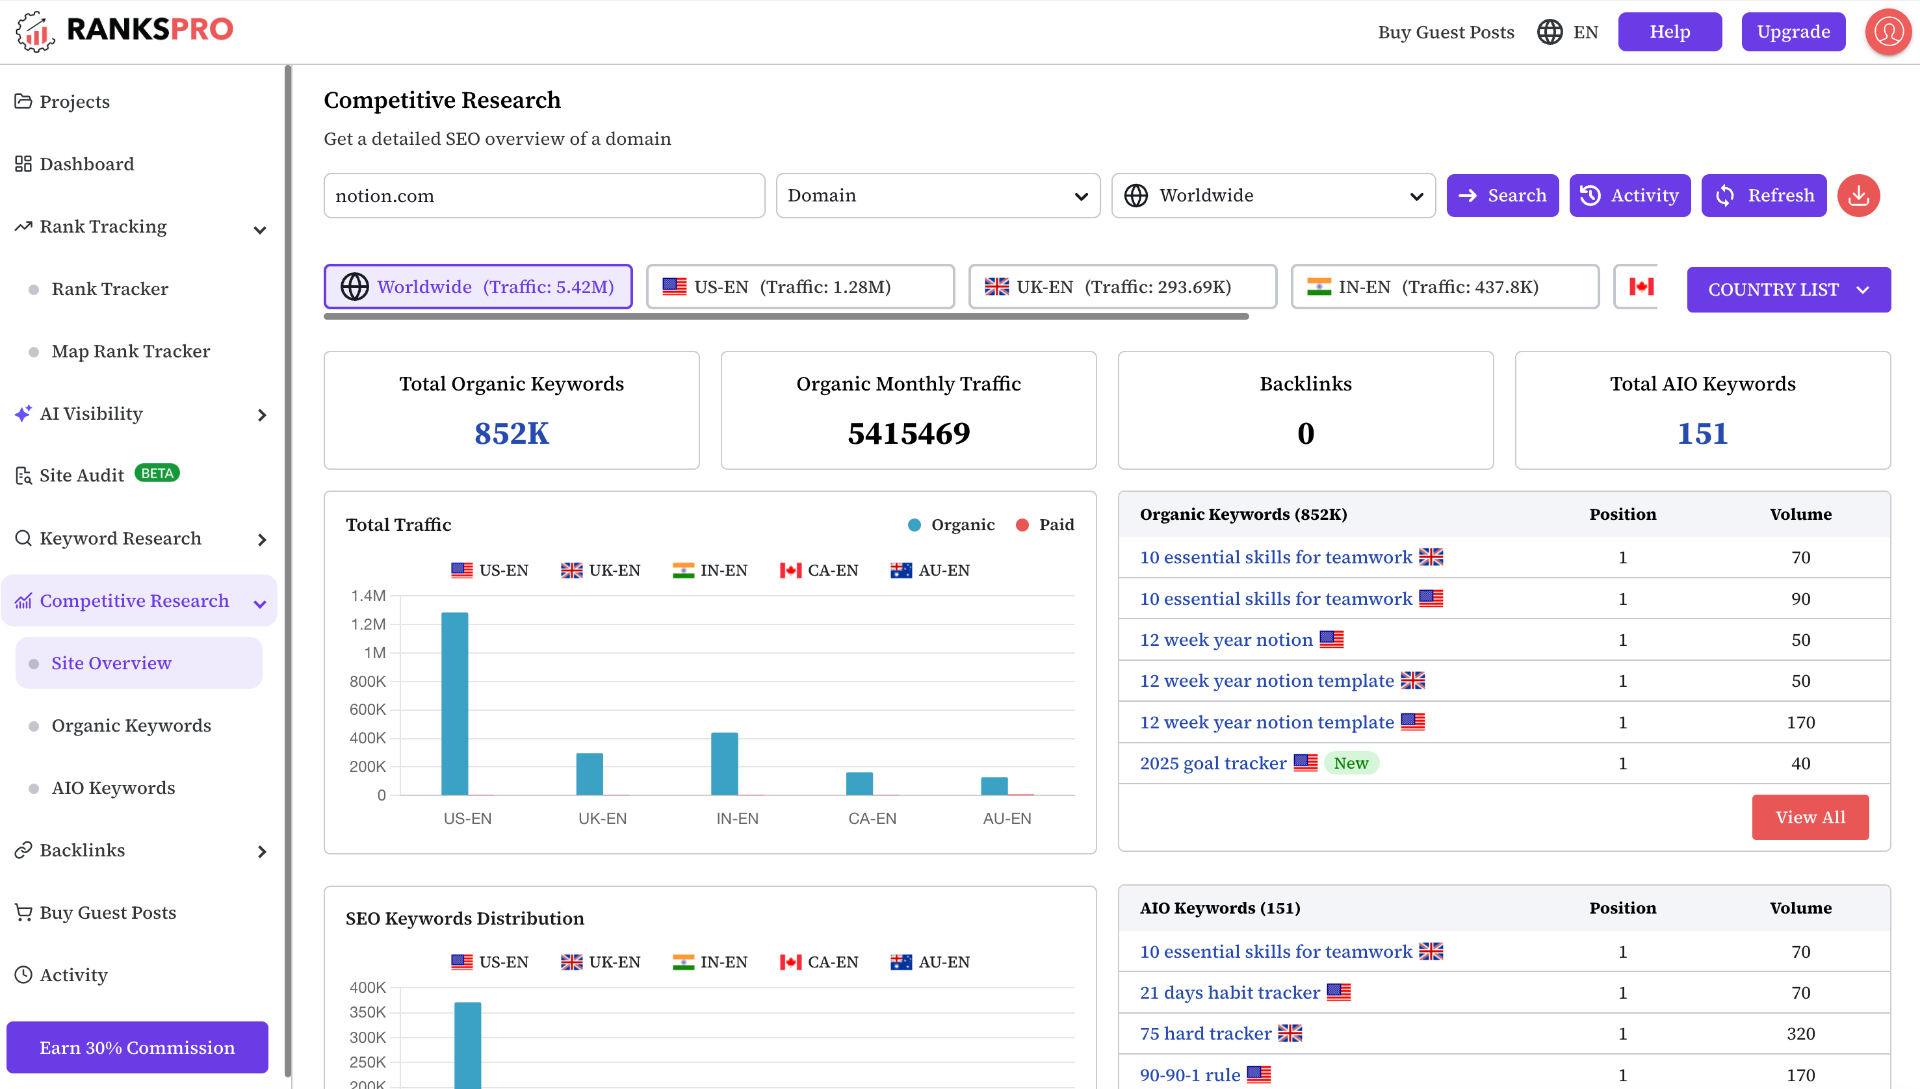Image resolution: width=1920 pixels, height=1089 pixels.
Task: Open AIO Keywords sidebar item
Action: 113,788
